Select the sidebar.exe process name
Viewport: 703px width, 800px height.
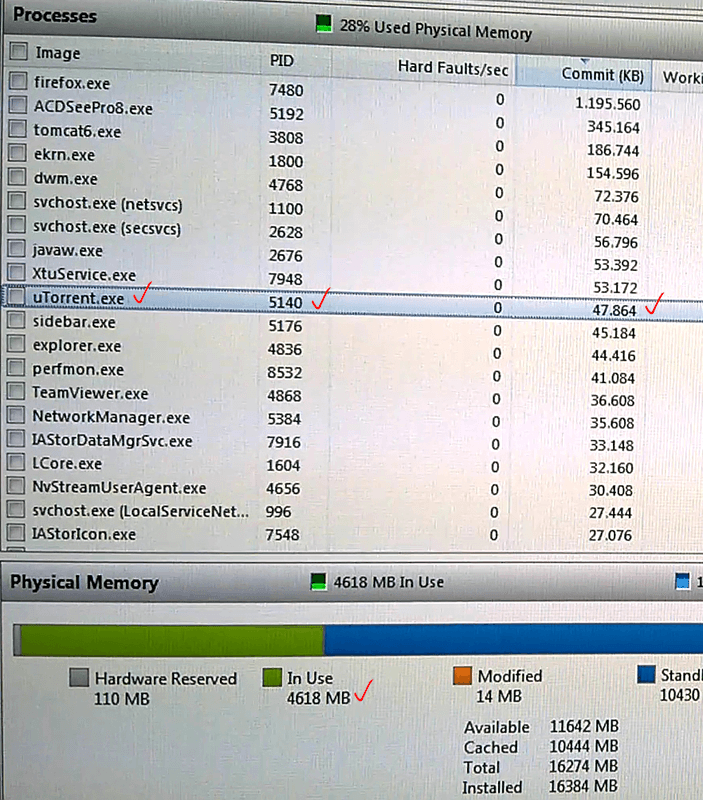pyautogui.click(x=74, y=322)
